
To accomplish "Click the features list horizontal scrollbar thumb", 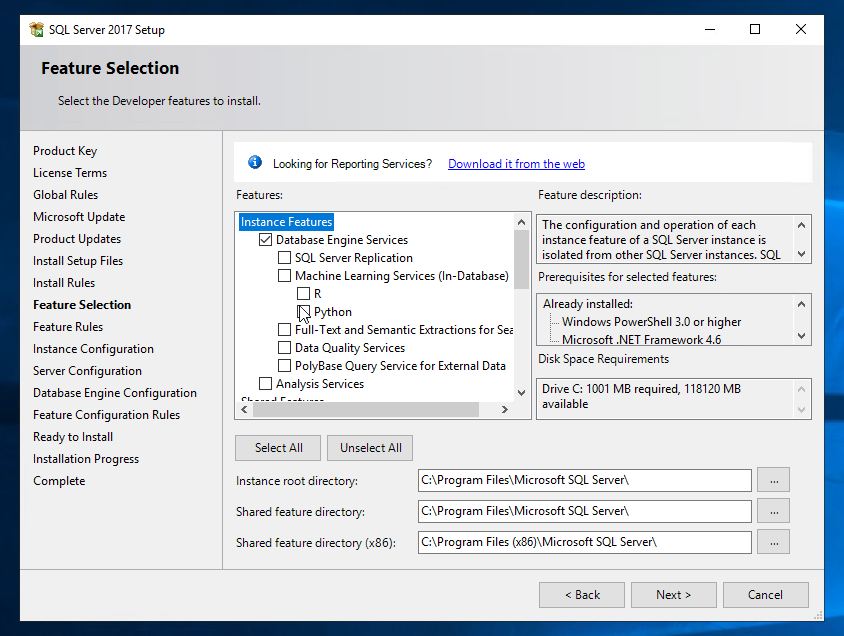I will coord(365,409).
